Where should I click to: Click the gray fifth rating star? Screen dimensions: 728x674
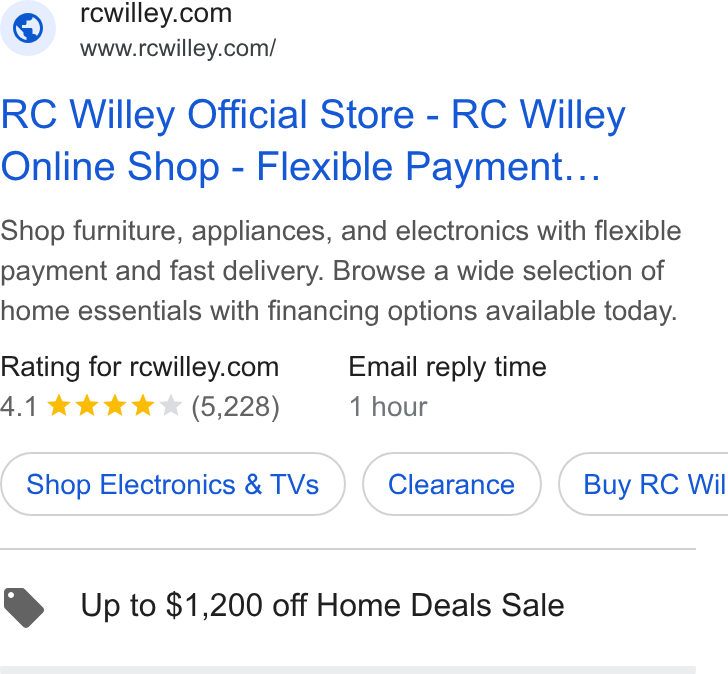170,406
